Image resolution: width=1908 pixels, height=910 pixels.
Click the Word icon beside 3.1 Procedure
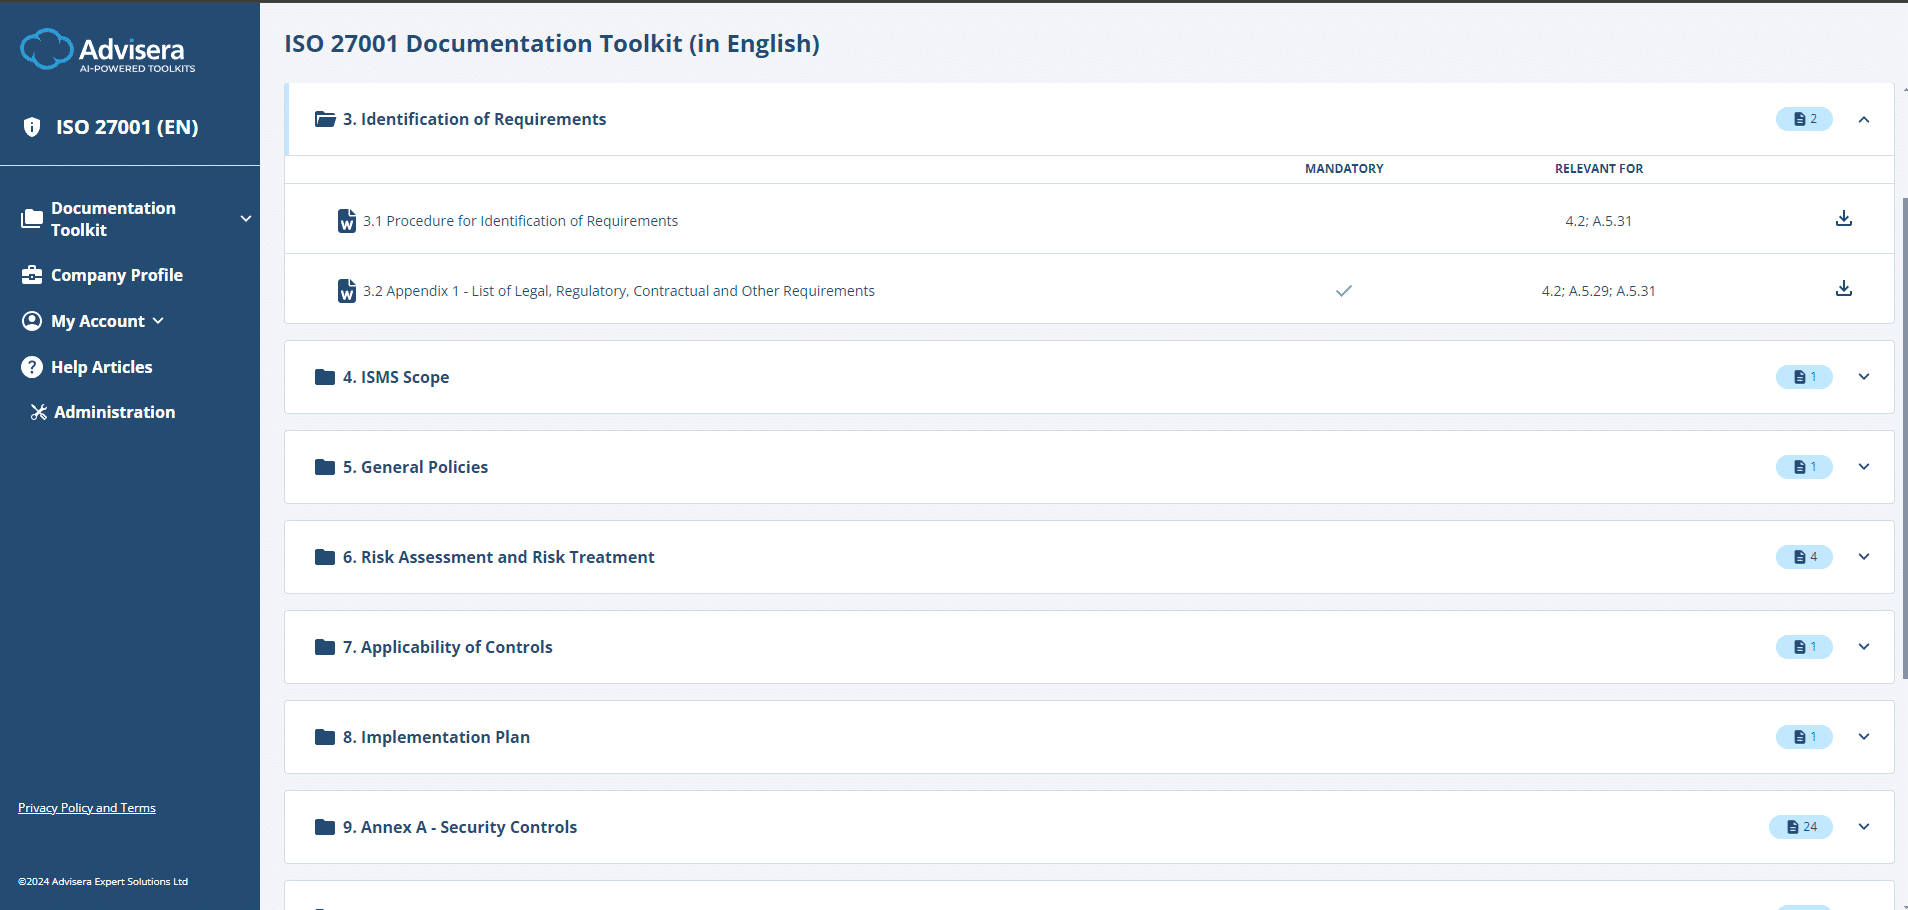point(347,221)
